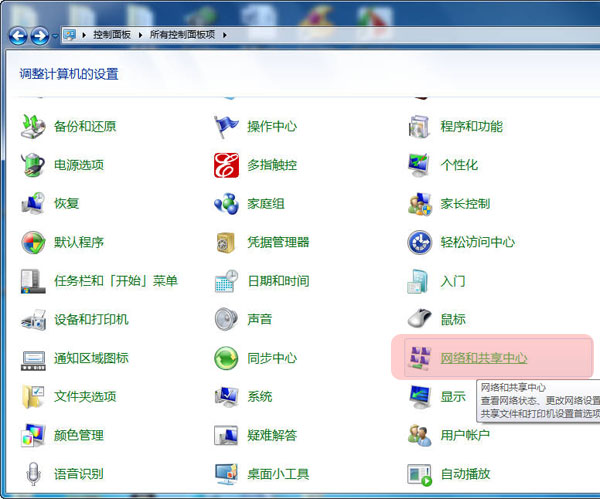
Task: Click the 声音 speaker icon
Action: click(x=227, y=320)
